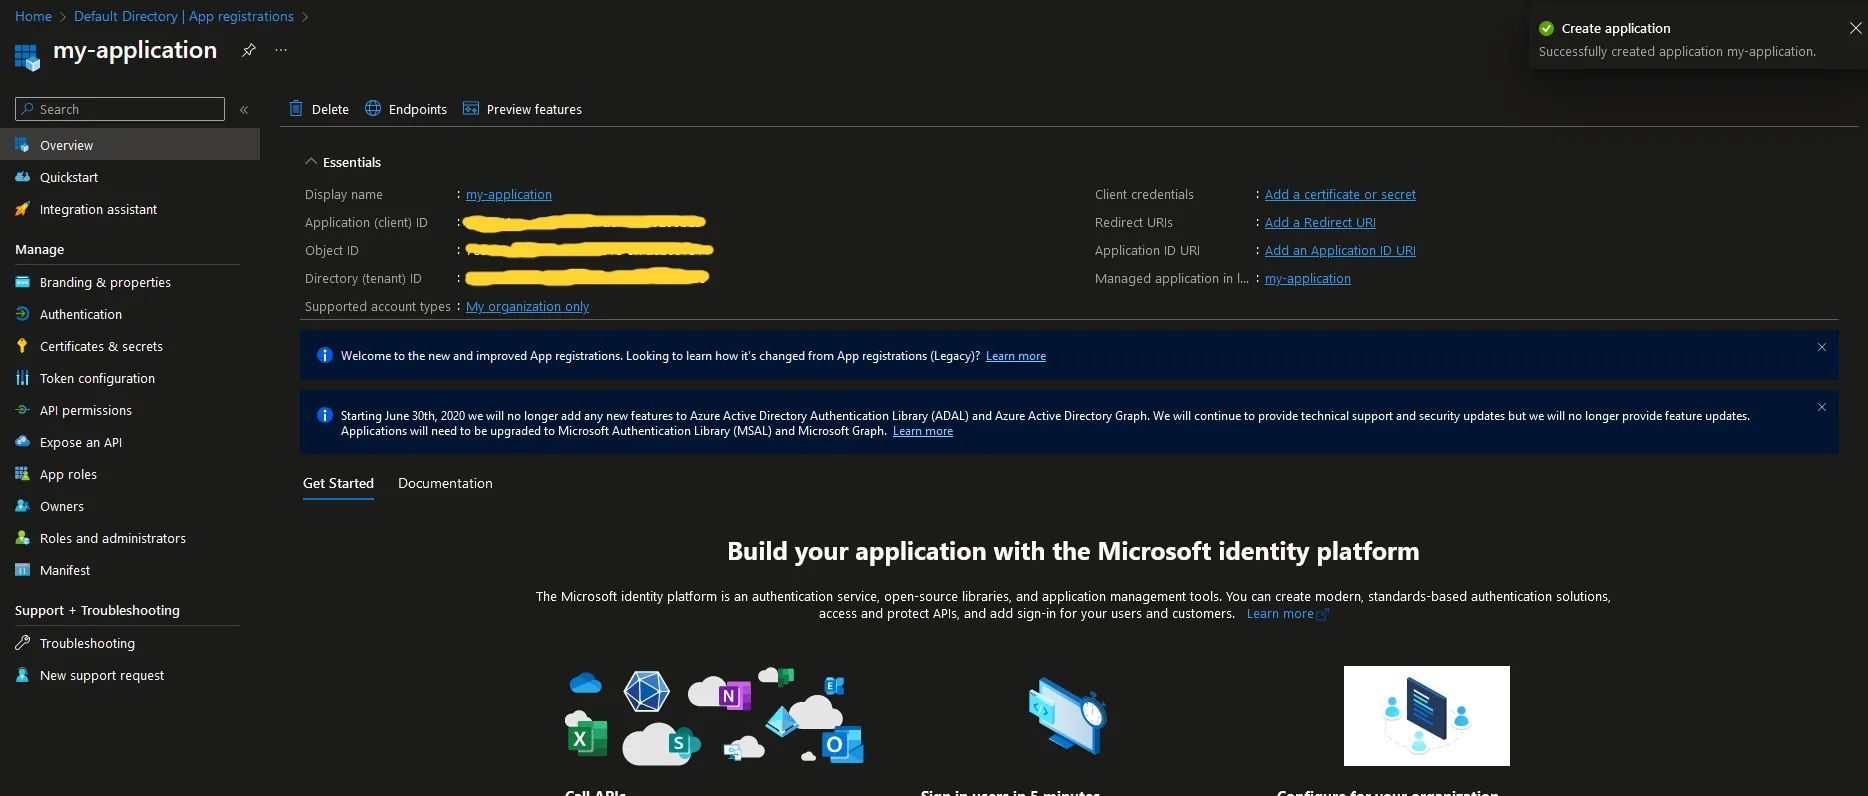
Task: Collapse the sidebar with double chevron
Action: coord(244,109)
